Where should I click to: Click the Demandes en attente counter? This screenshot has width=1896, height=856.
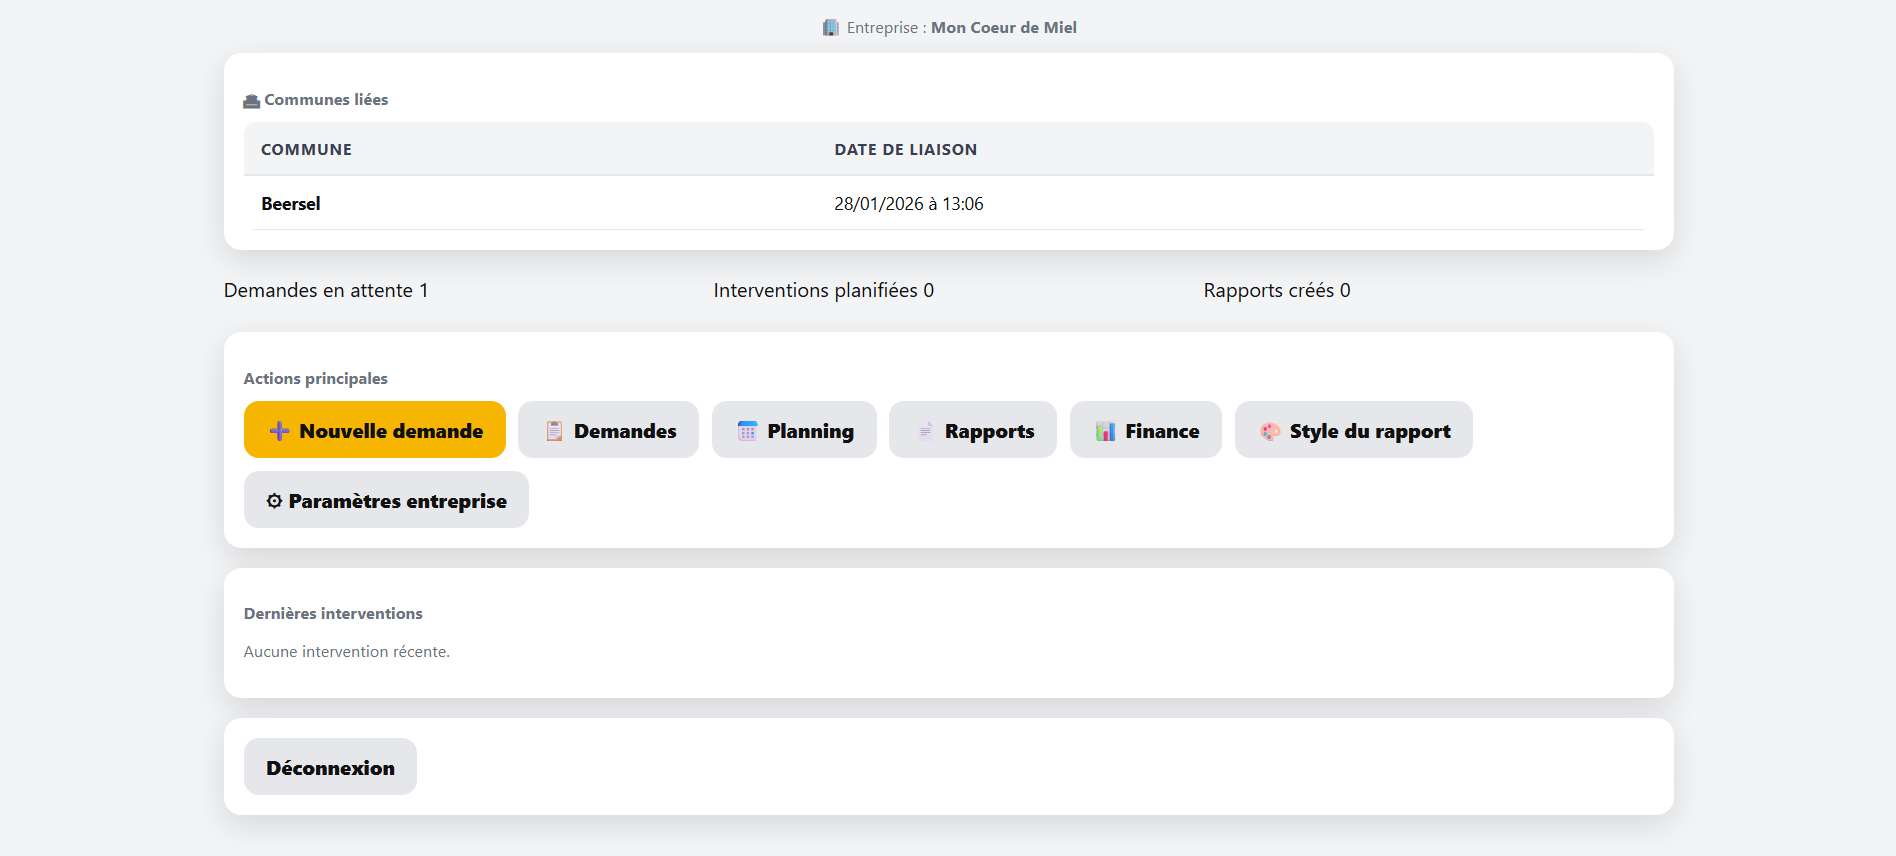pyautogui.click(x=326, y=291)
